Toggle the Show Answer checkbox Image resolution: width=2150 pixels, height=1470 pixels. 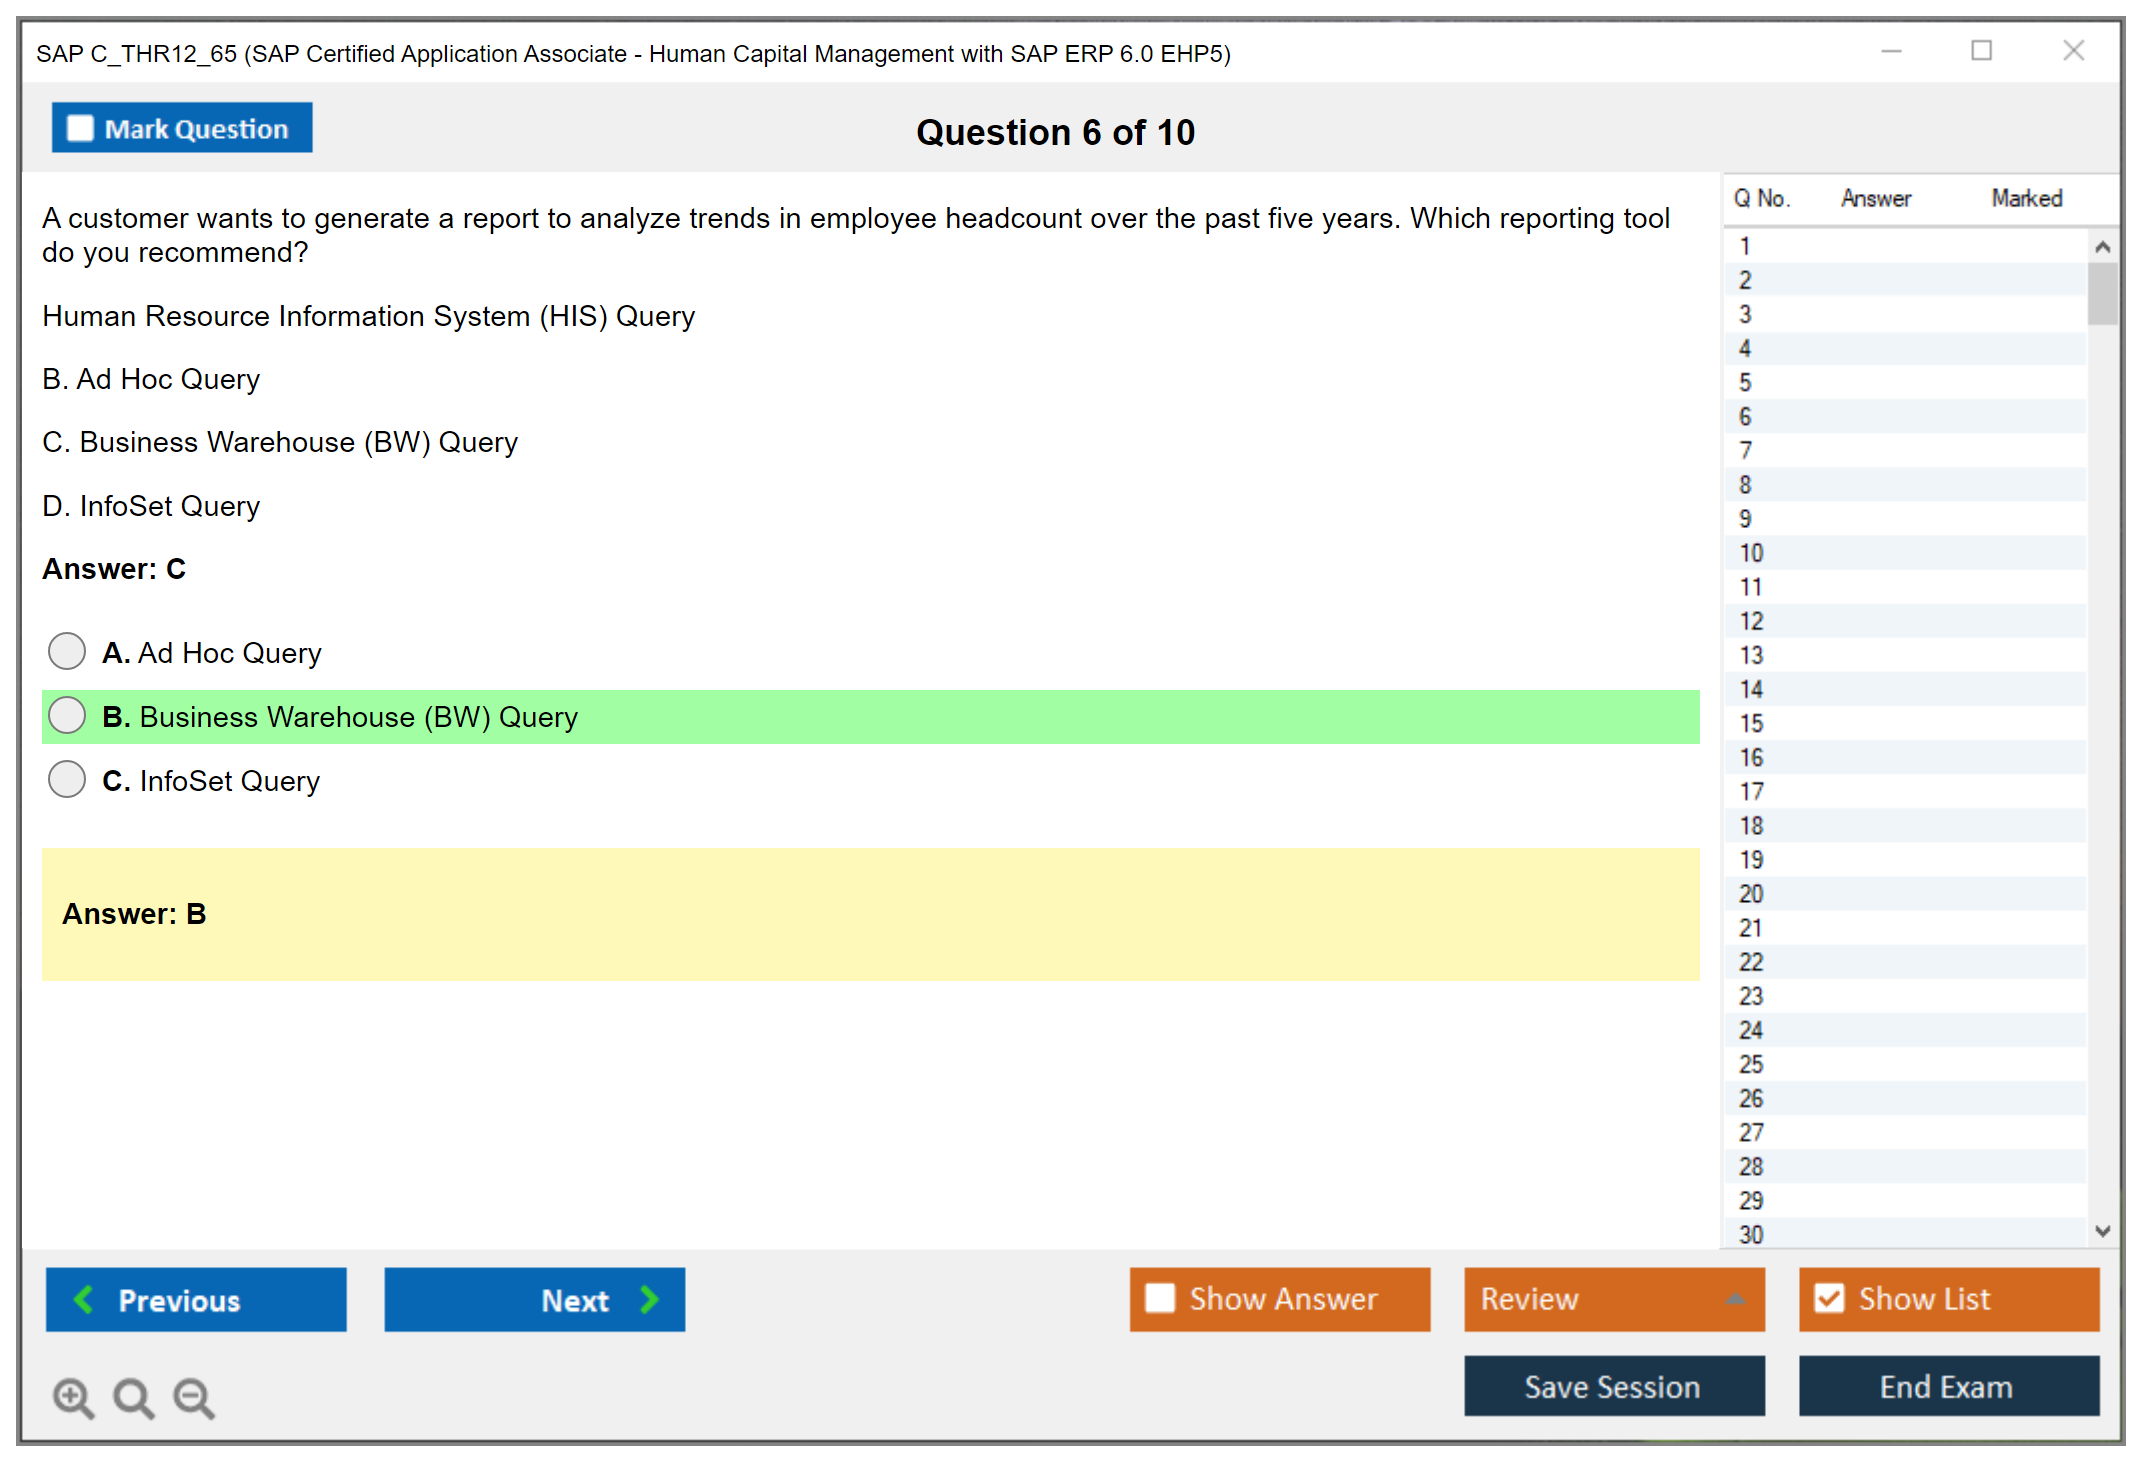(1160, 1298)
